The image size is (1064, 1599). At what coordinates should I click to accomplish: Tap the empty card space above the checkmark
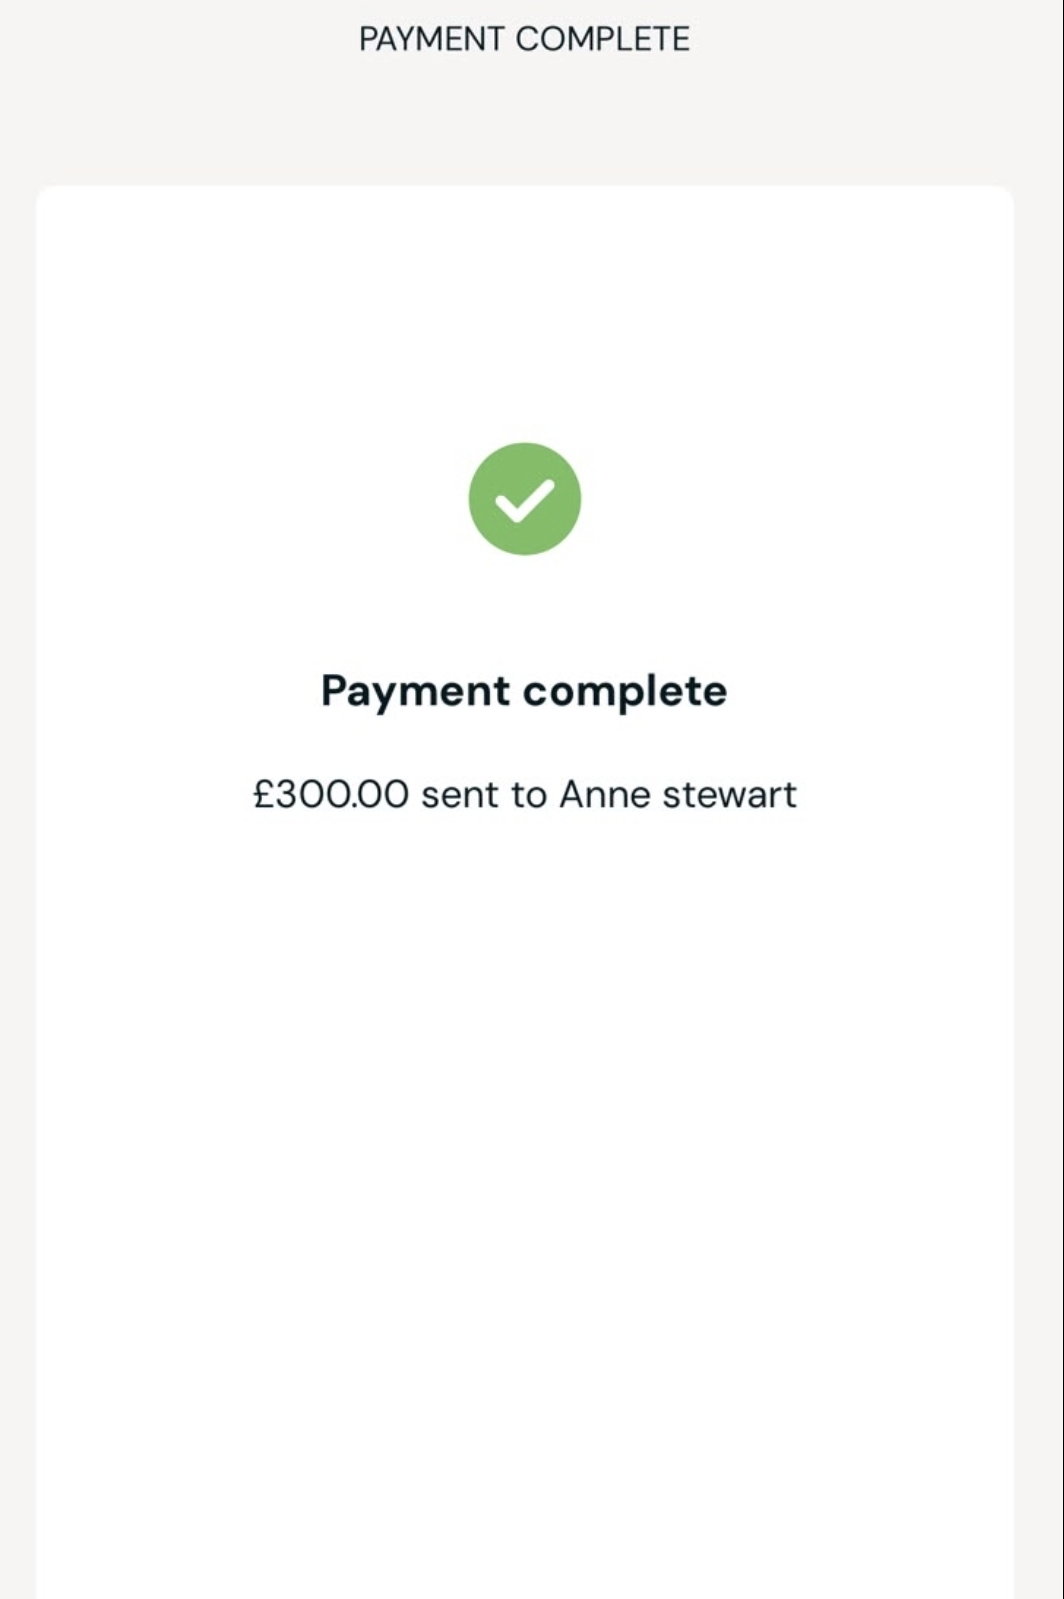[x=525, y=312]
